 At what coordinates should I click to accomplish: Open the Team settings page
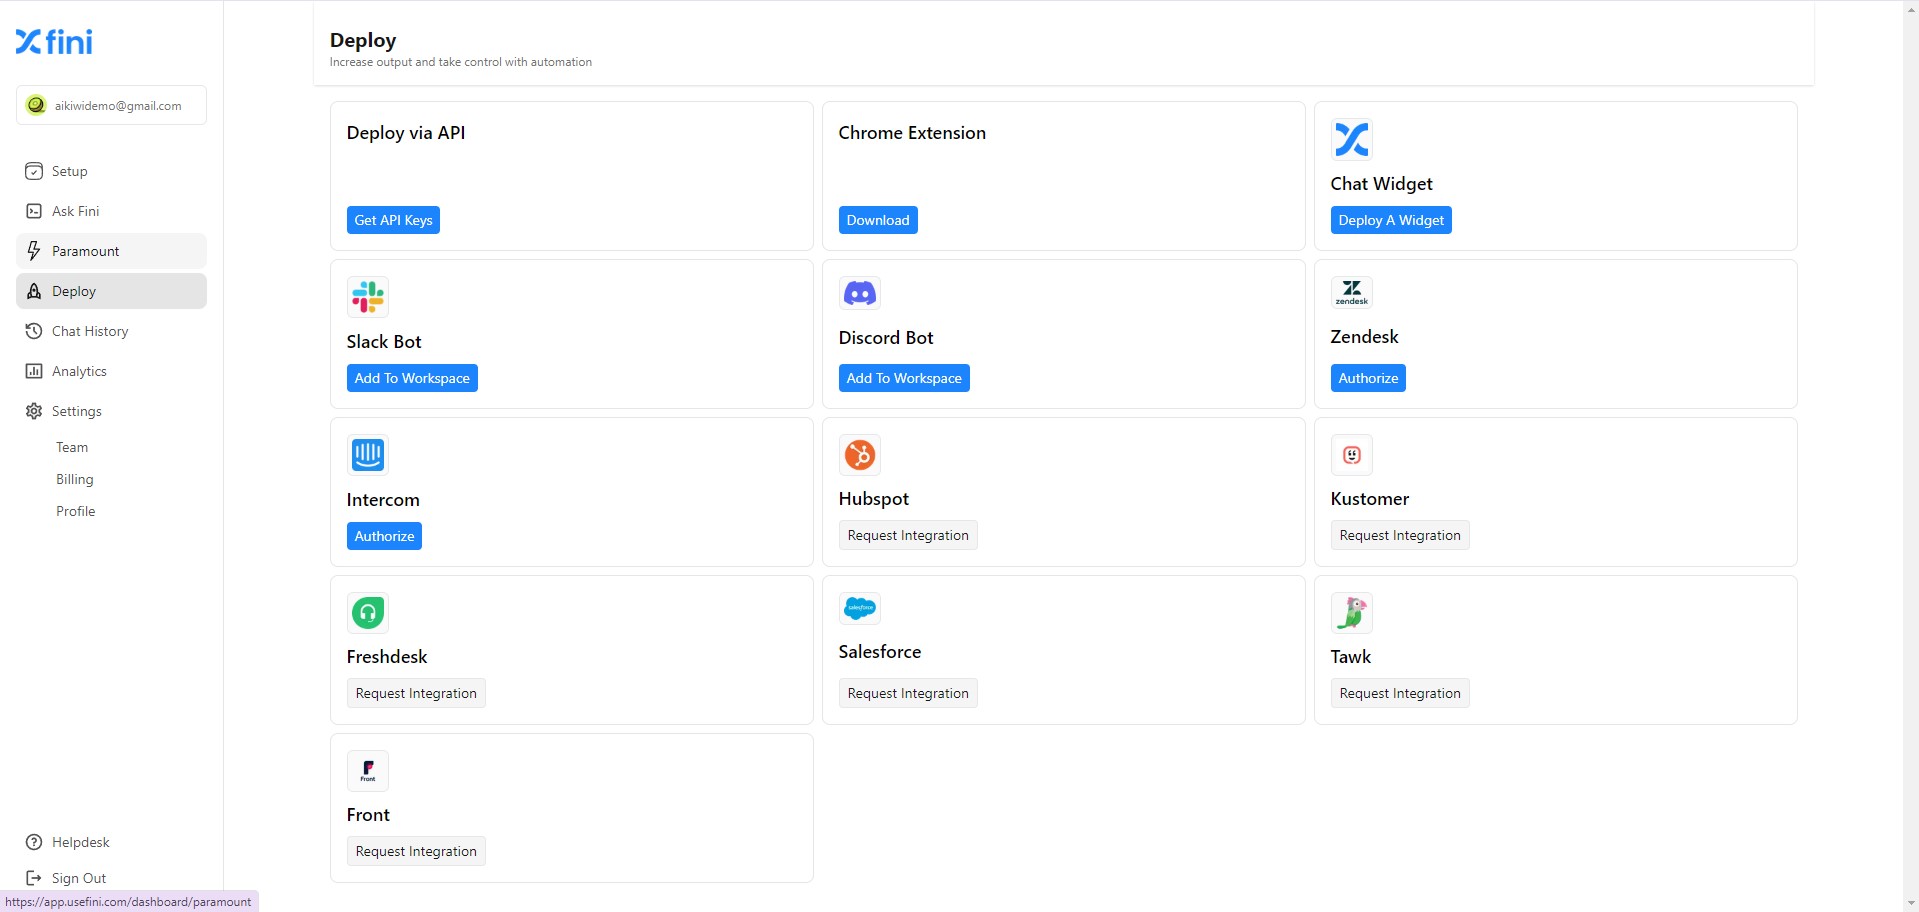point(72,447)
